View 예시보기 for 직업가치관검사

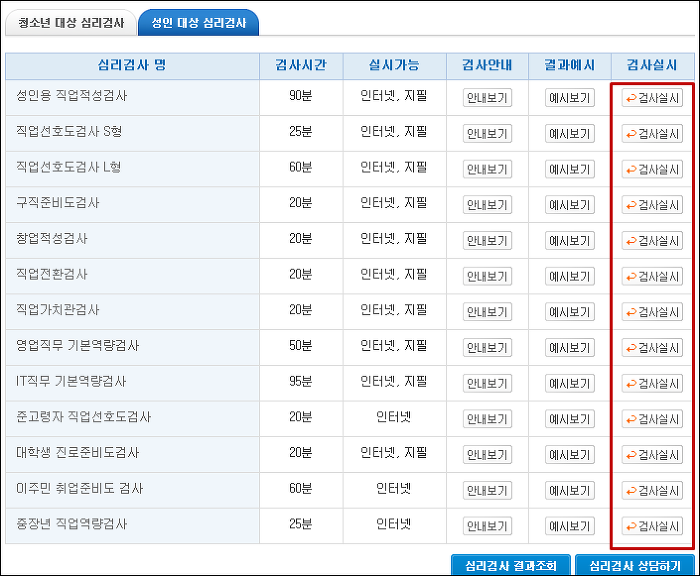coord(570,312)
